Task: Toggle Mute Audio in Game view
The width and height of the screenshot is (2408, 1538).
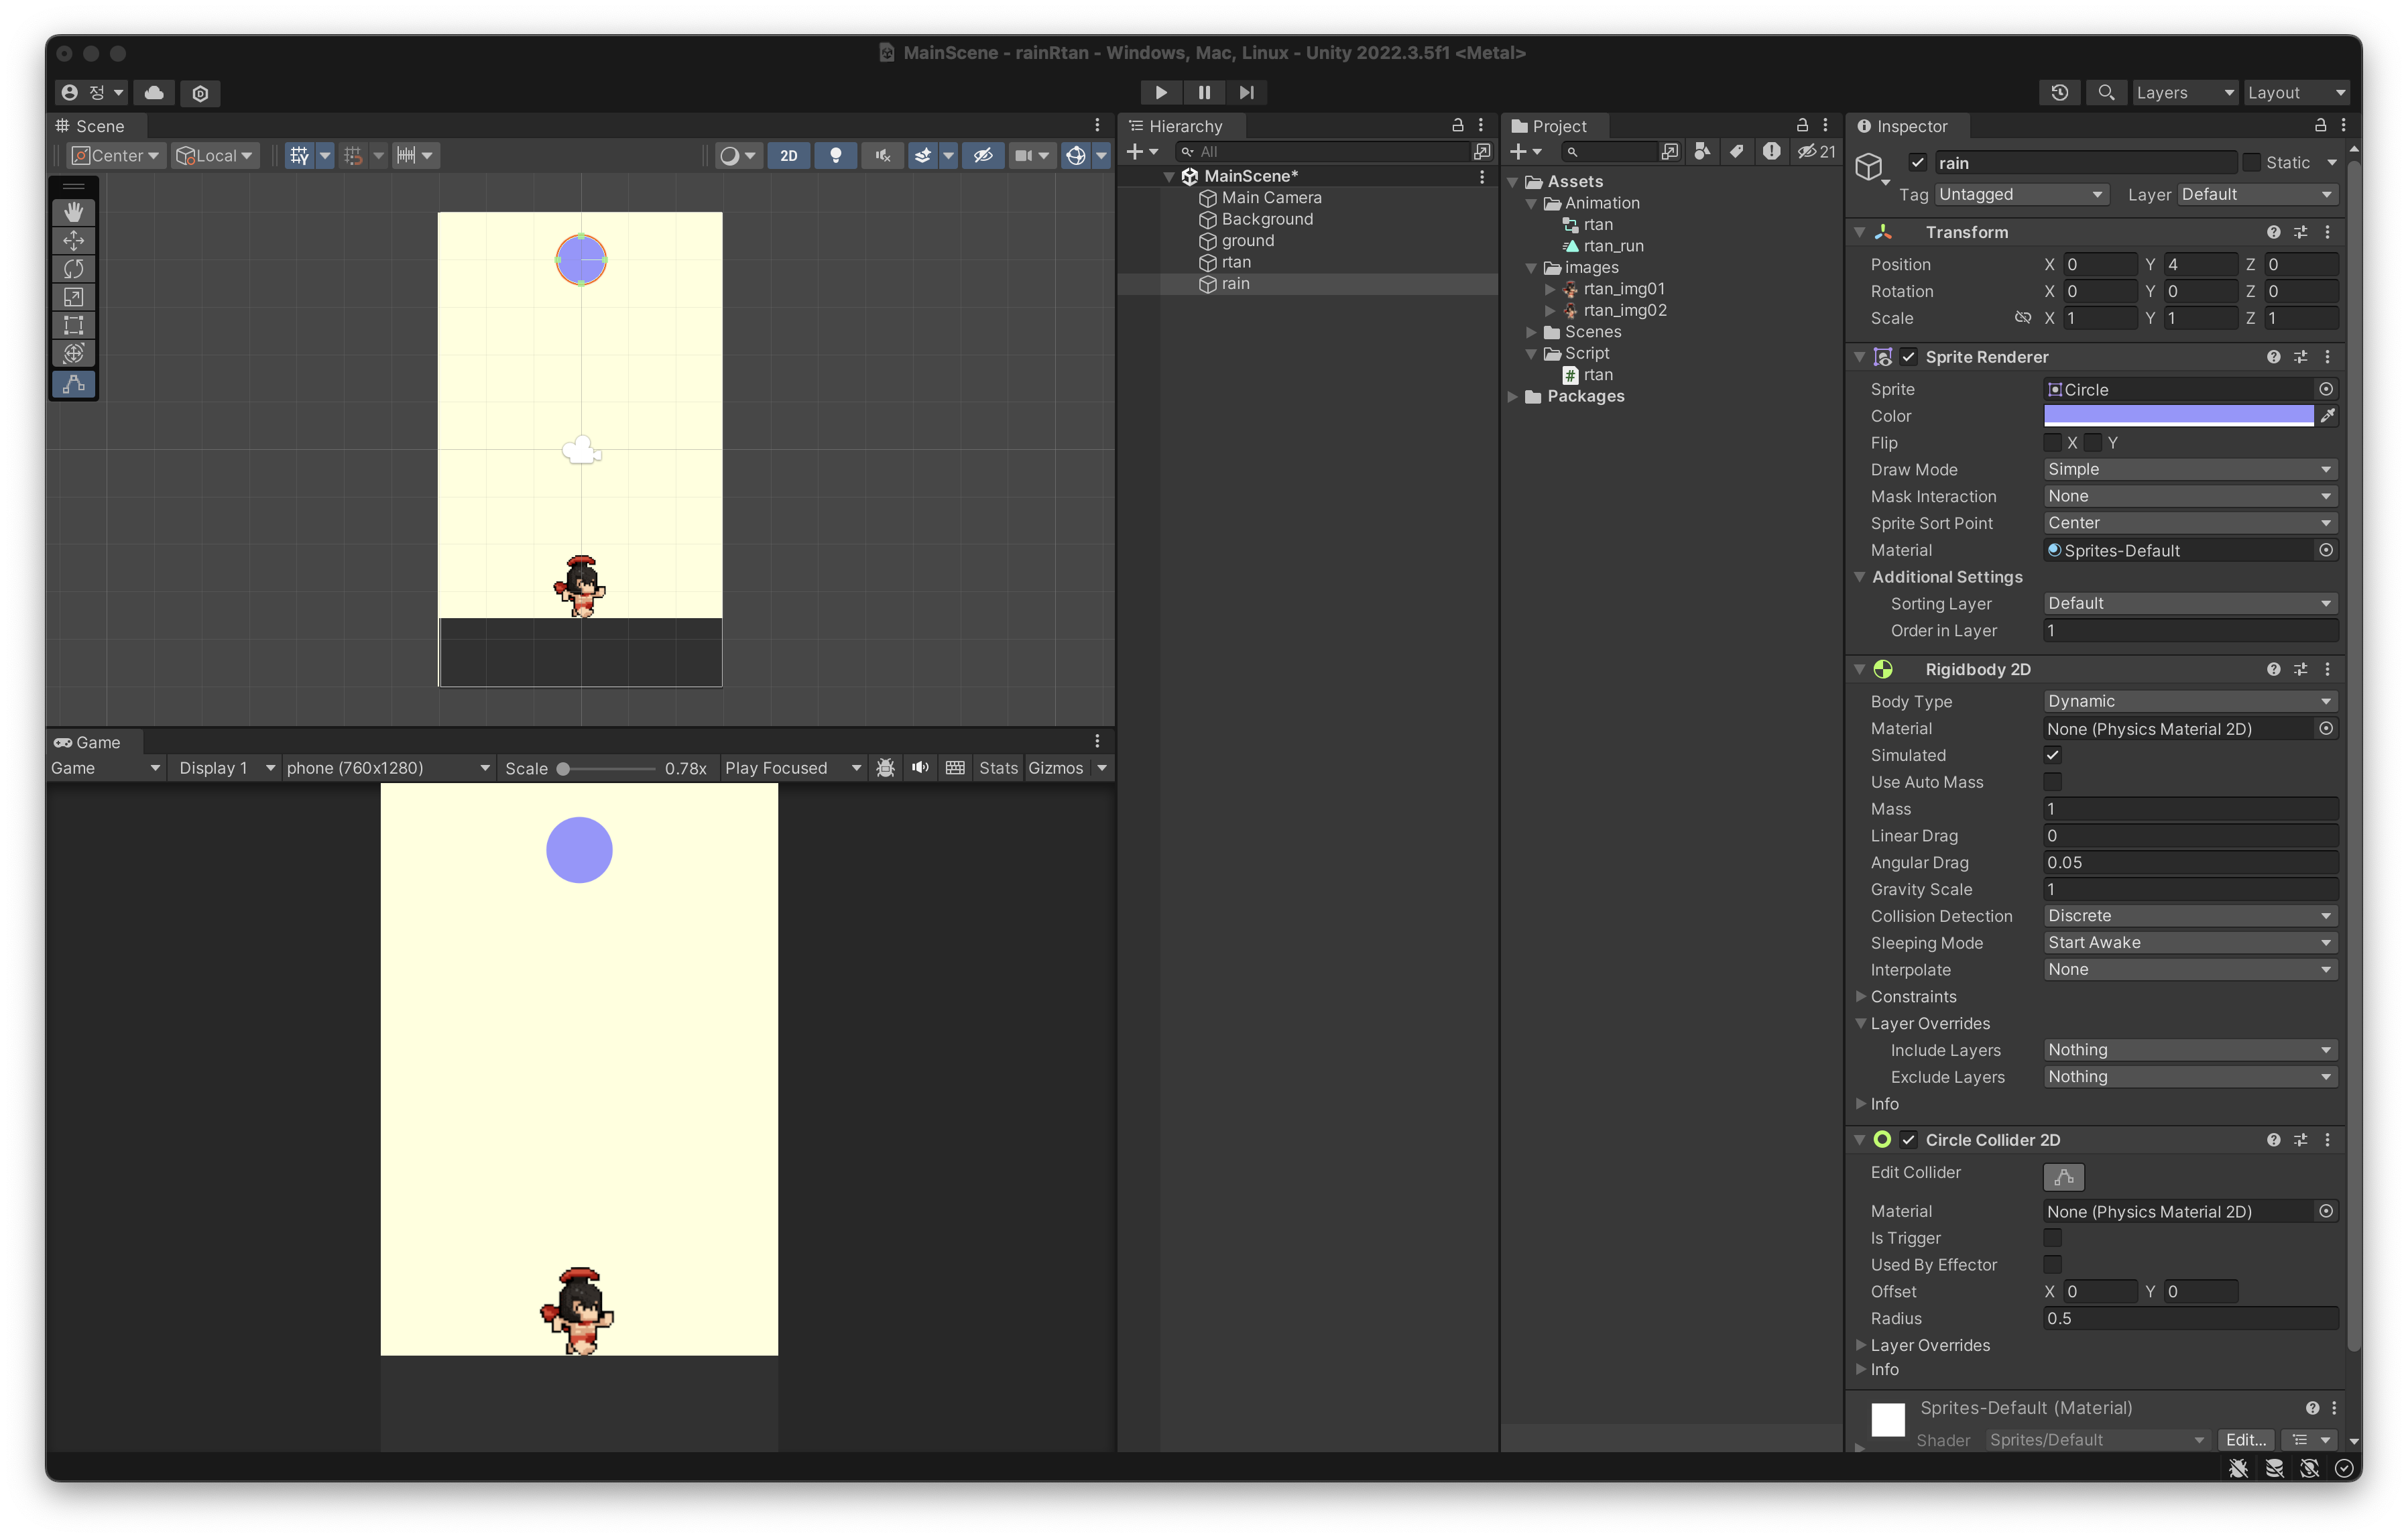Action: [920, 768]
